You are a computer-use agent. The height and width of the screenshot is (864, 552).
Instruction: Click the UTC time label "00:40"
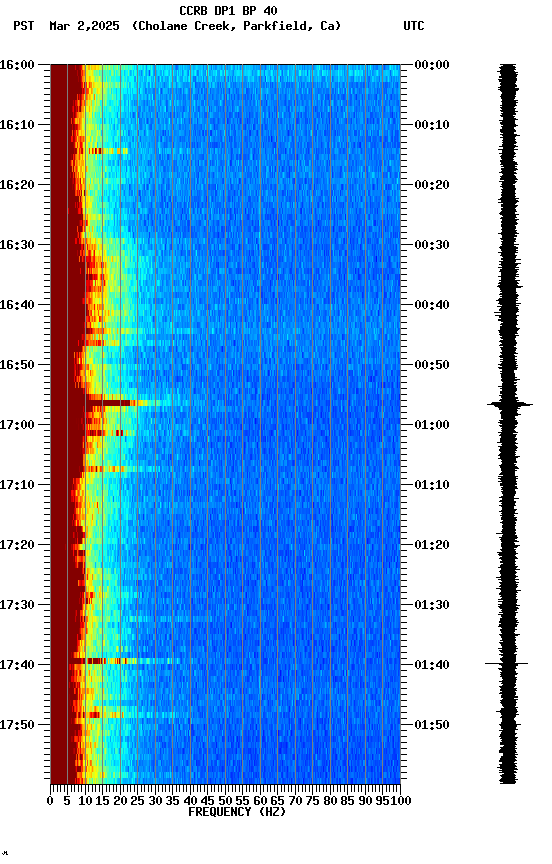coord(432,305)
